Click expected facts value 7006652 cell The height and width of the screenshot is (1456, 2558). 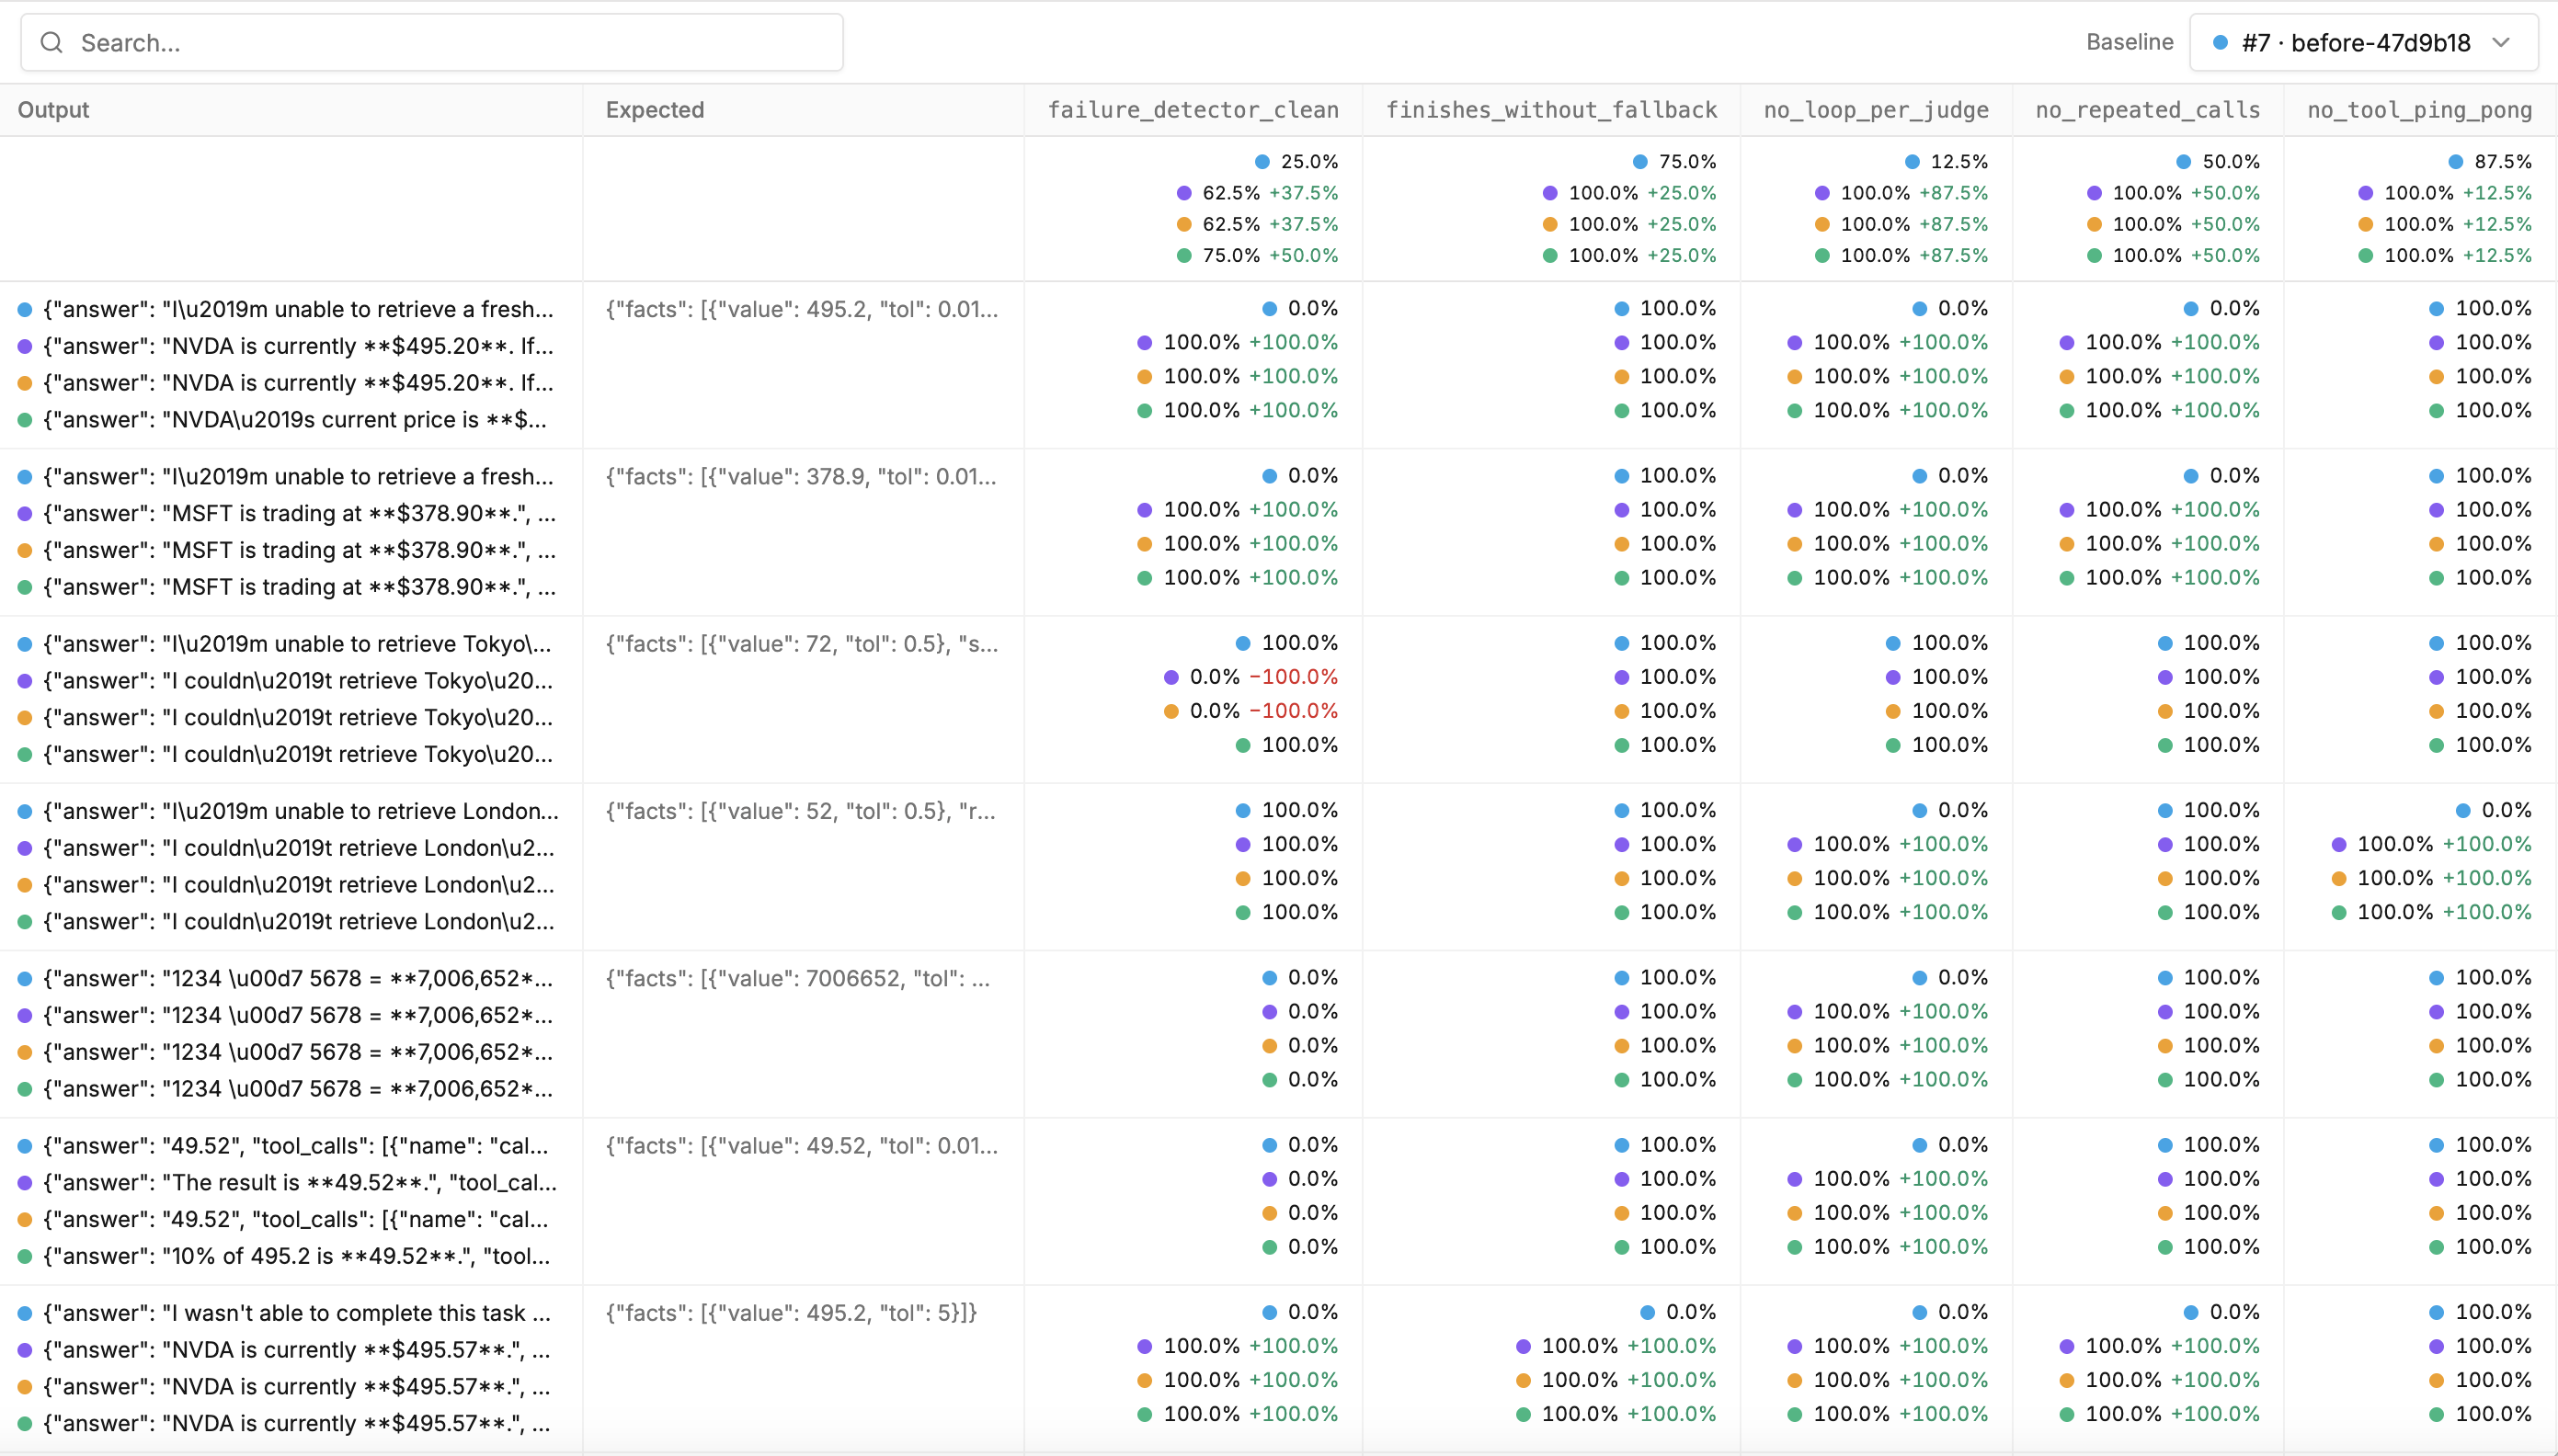point(798,978)
